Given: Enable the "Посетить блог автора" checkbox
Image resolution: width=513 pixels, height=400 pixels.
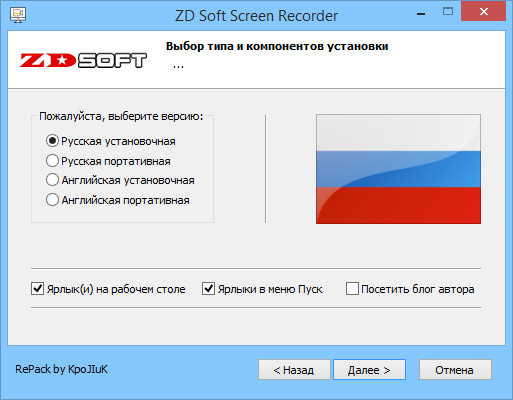Looking at the screenshot, I should click(352, 289).
